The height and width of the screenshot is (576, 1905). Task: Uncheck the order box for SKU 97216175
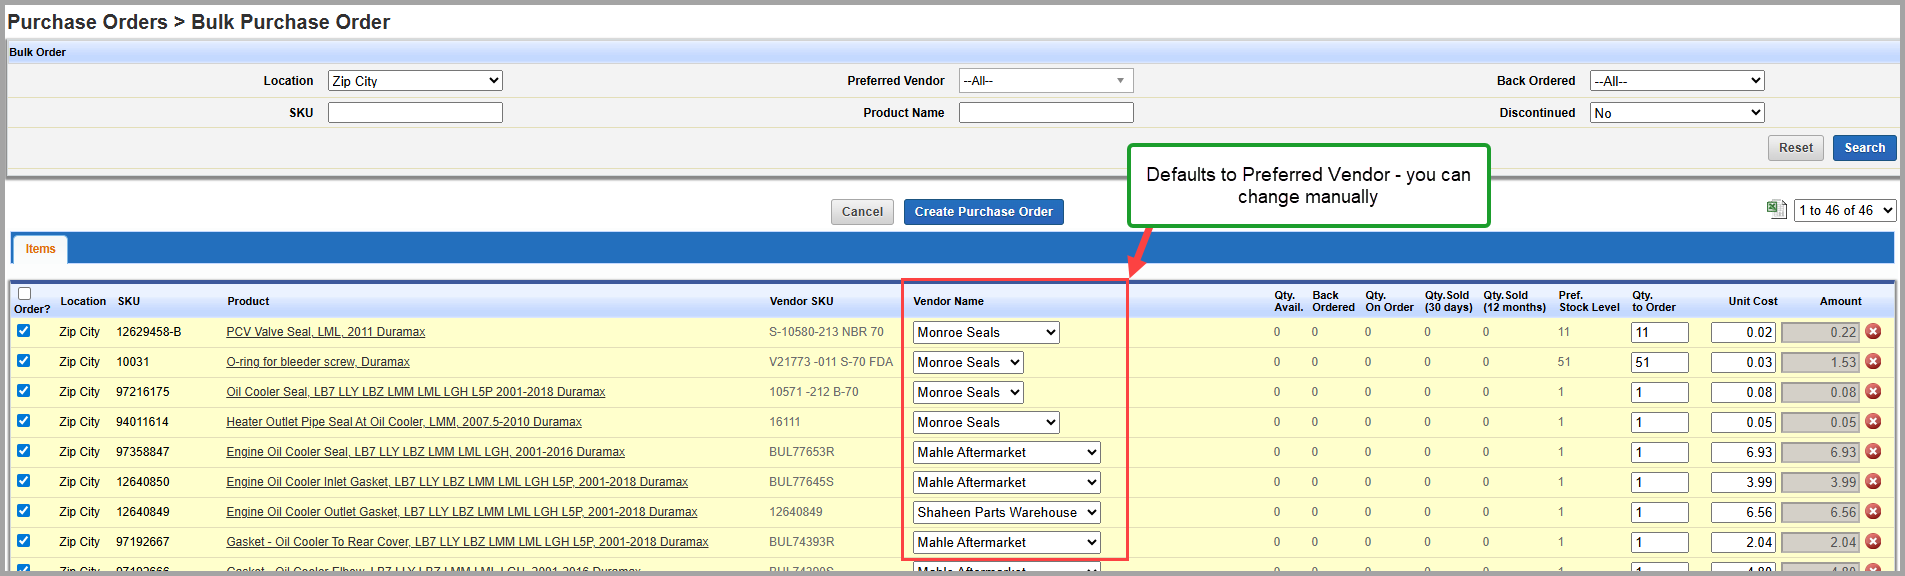(x=24, y=391)
